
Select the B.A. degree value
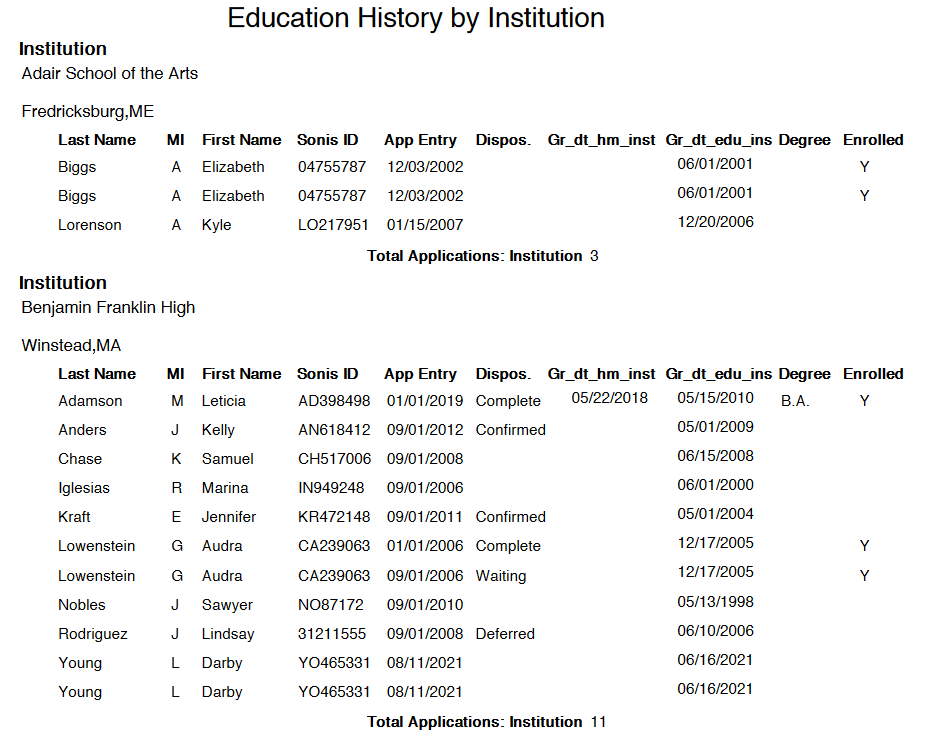(795, 401)
